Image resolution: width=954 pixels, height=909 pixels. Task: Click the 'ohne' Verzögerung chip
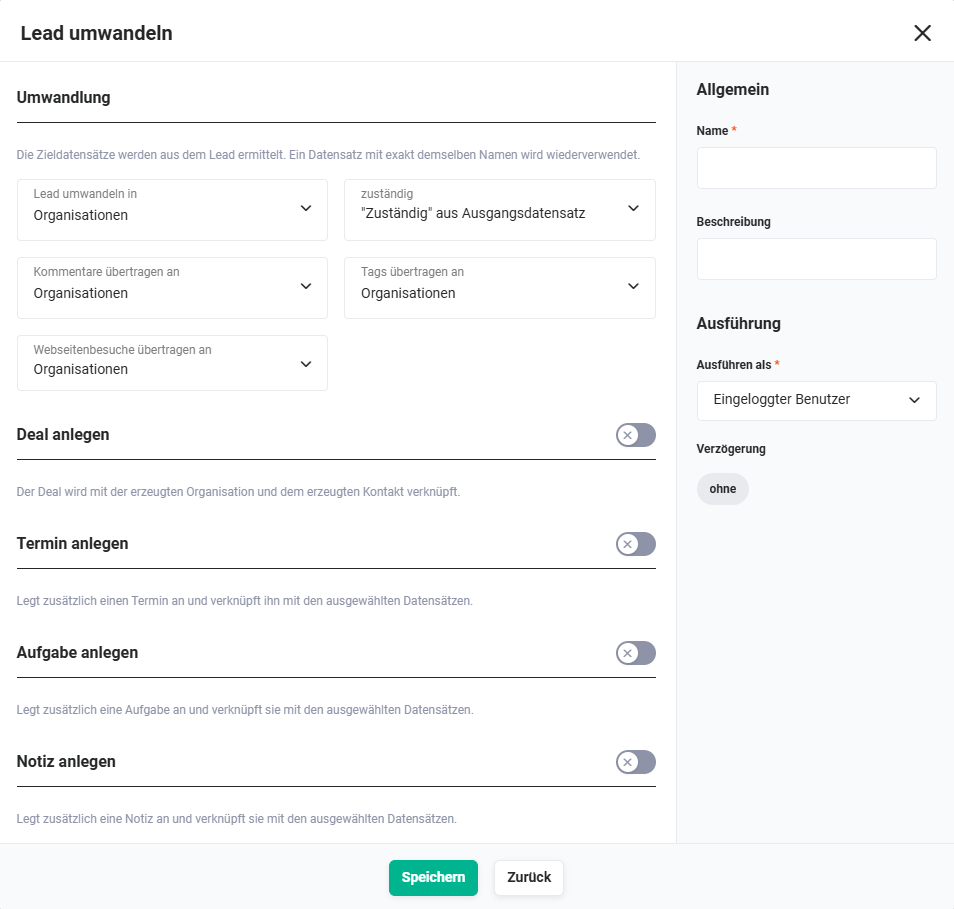722,489
